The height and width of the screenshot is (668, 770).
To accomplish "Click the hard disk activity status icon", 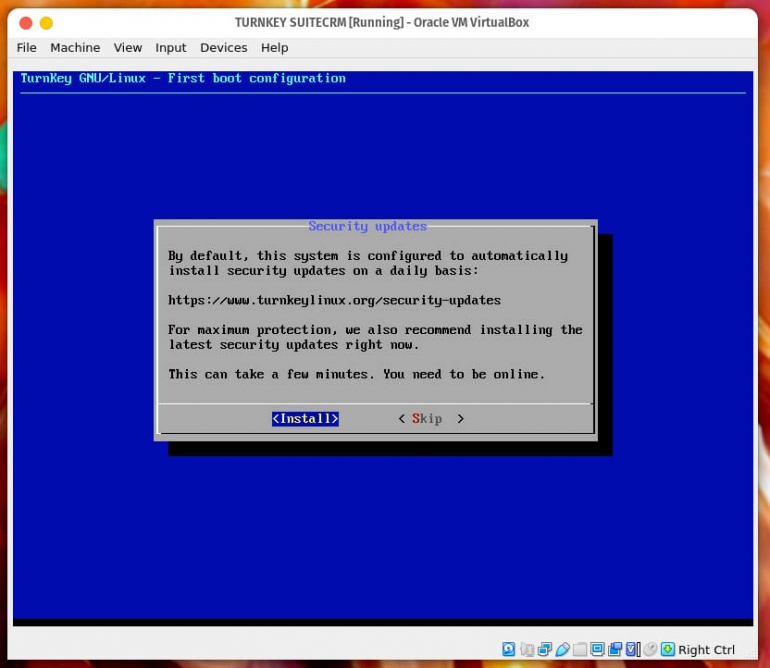I will click(508, 649).
